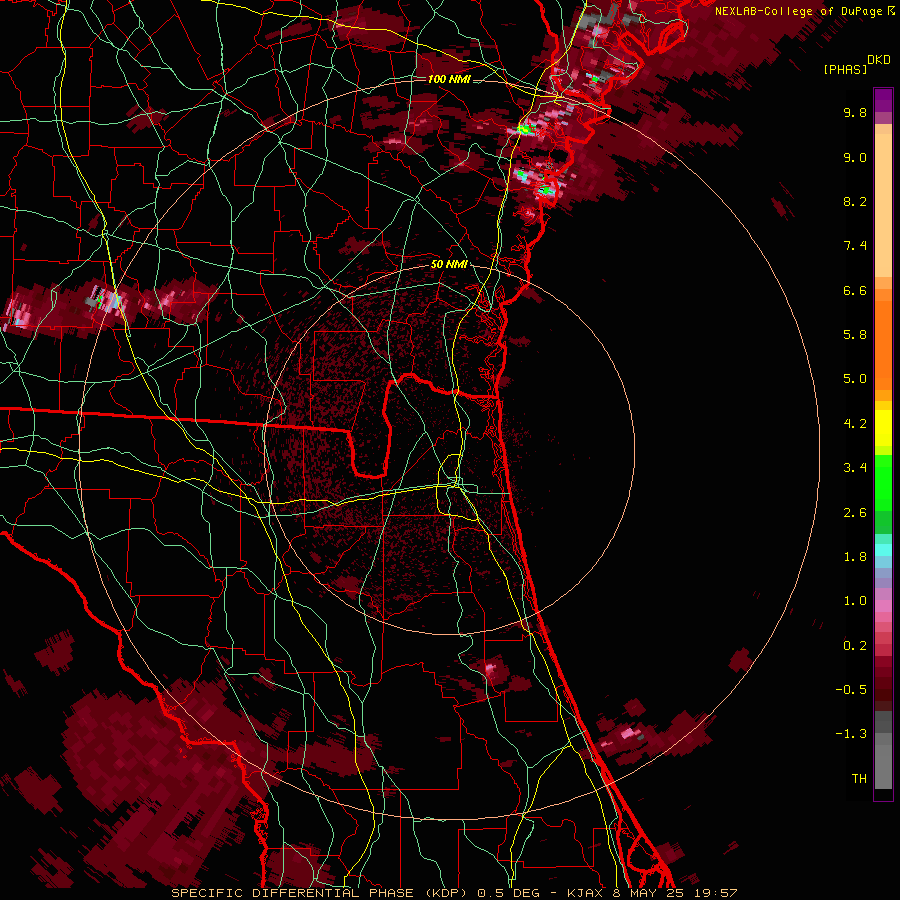Click the 5.0 legend value
The width and height of the screenshot is (900, 900).
855,379
